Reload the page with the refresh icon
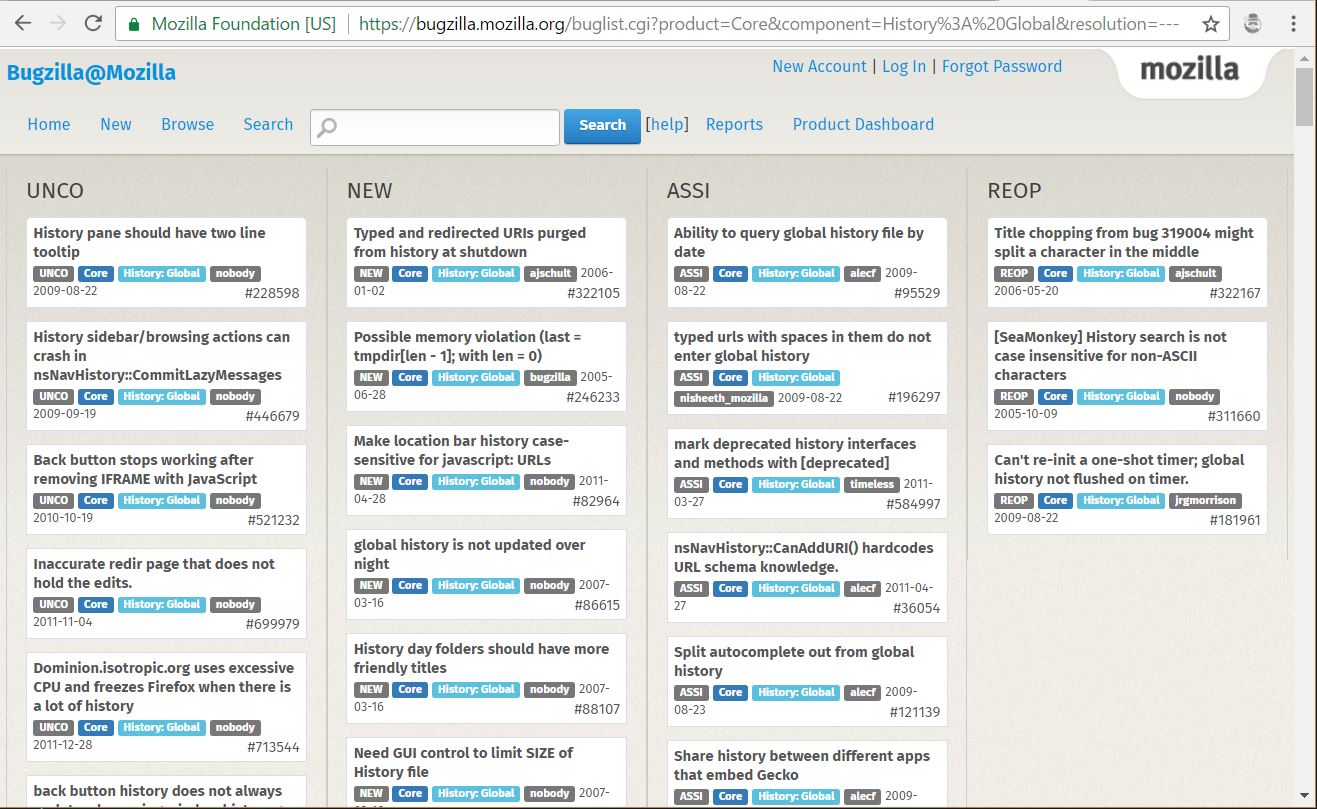Screen dimensions: 1317x809 [93, 23]
